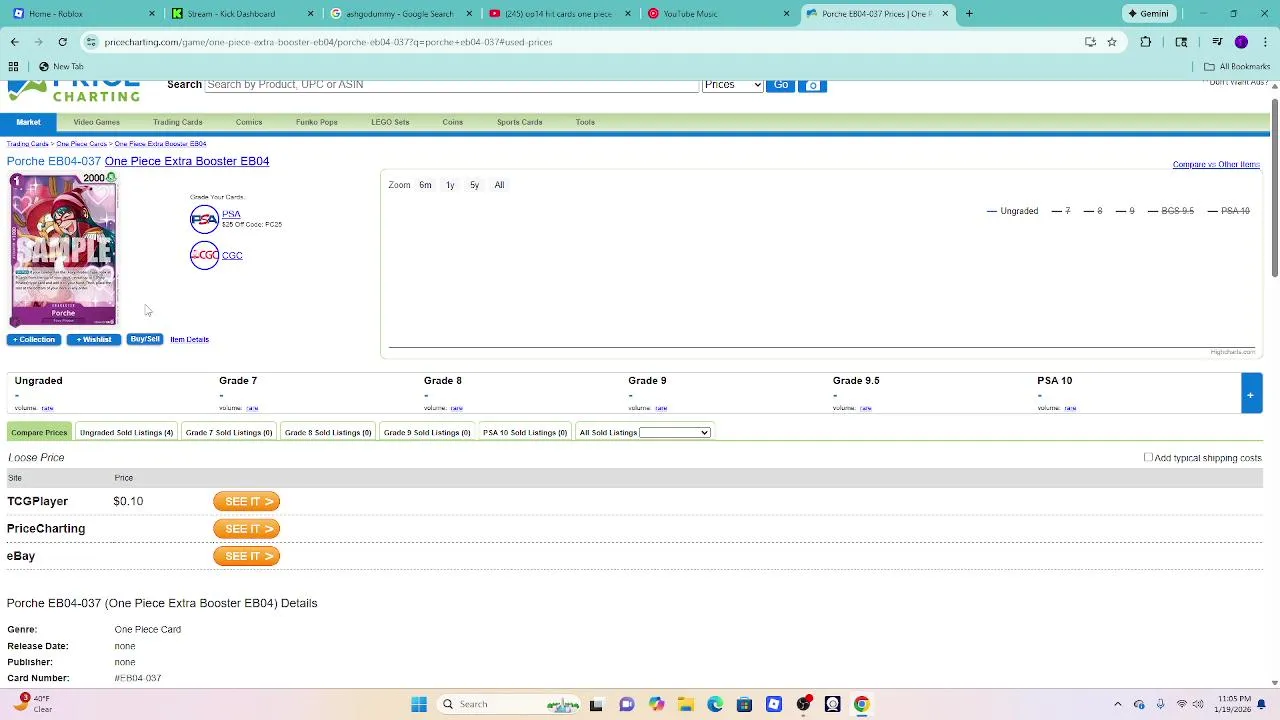Open Microsoft Edge from the taskbar
This screenshot has height=720, width=1280.
click(x=715, y=704)
